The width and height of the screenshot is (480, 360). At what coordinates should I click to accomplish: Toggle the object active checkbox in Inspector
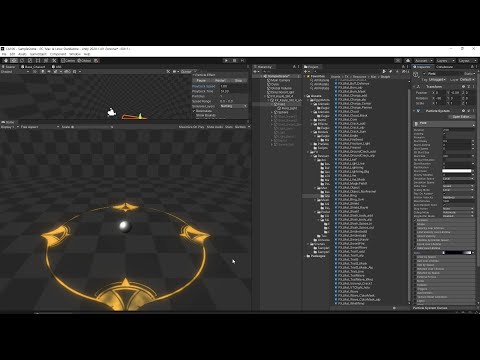click(x=424, y=74)
